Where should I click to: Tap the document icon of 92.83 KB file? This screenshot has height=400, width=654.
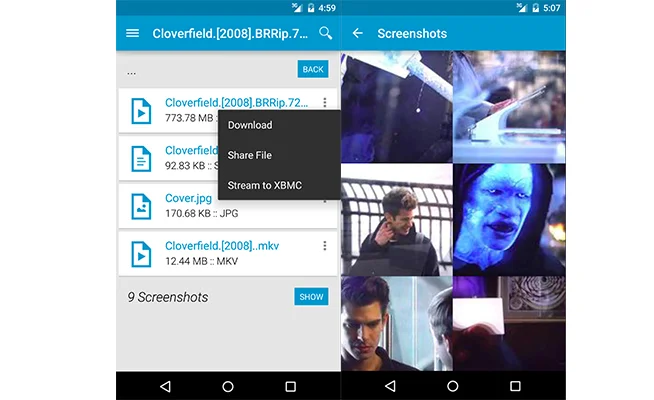click(141, 159)
